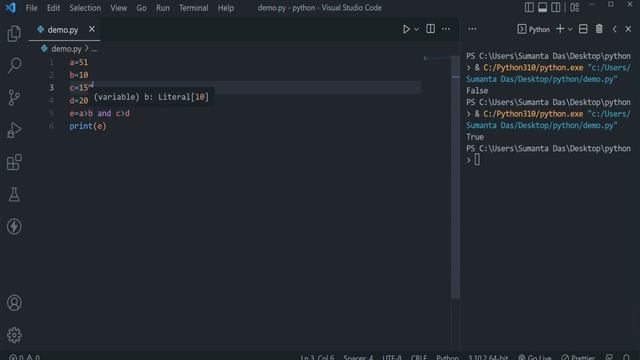
Task: Split the terminal
Action: (583, 29)
